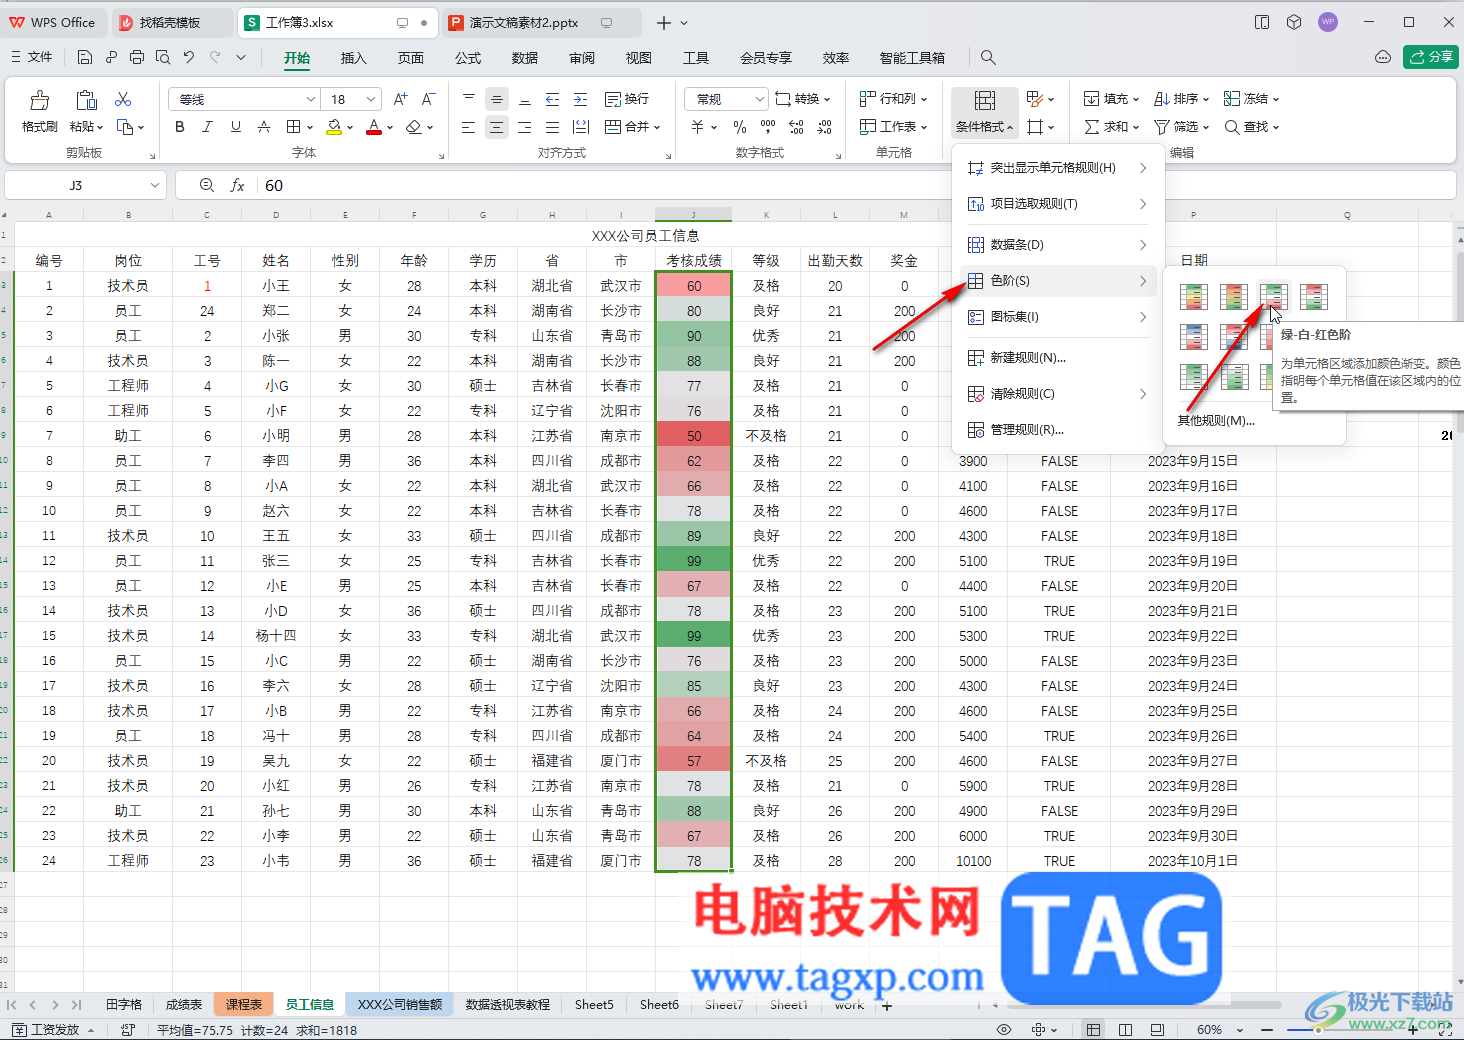The width and height of the screenshot is (1464, 1040).
Task: Click the 分享 share button
Action: (1431, 57)
